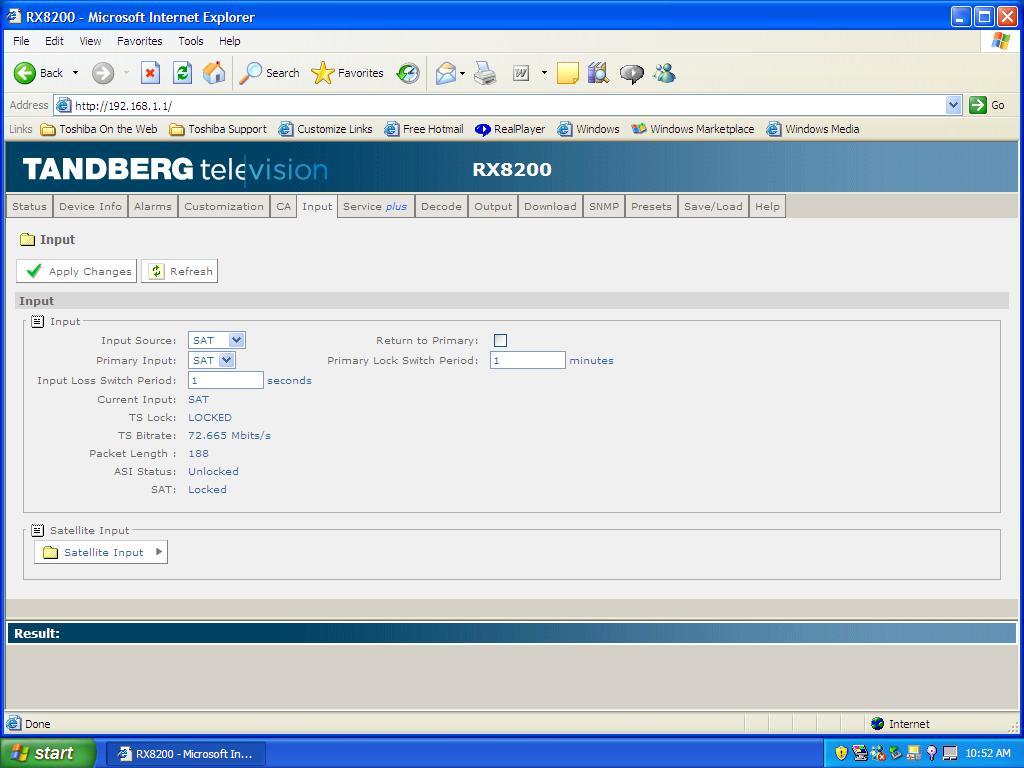Switch to the Decode tab

pyautogui.click(x=441, y=206)
